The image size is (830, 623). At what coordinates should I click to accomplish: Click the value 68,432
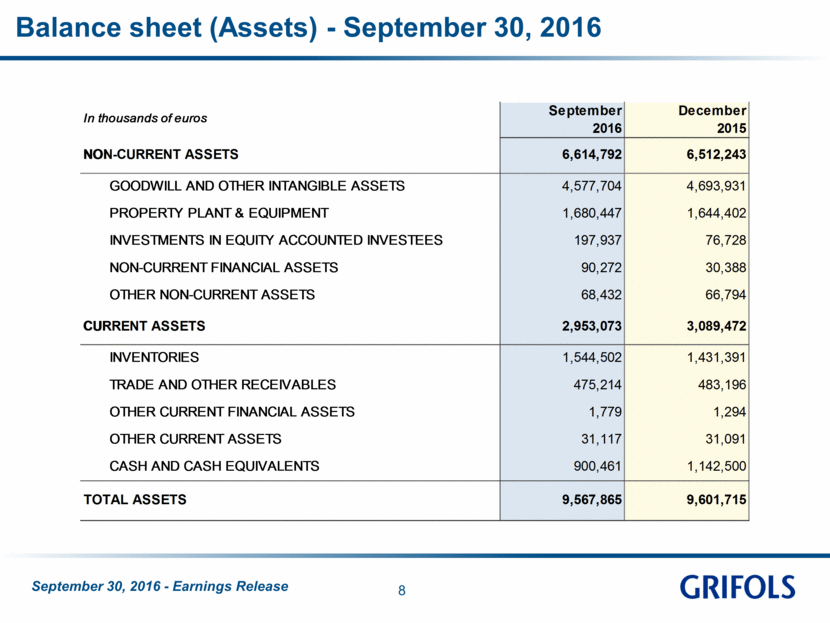click(601, 294)
